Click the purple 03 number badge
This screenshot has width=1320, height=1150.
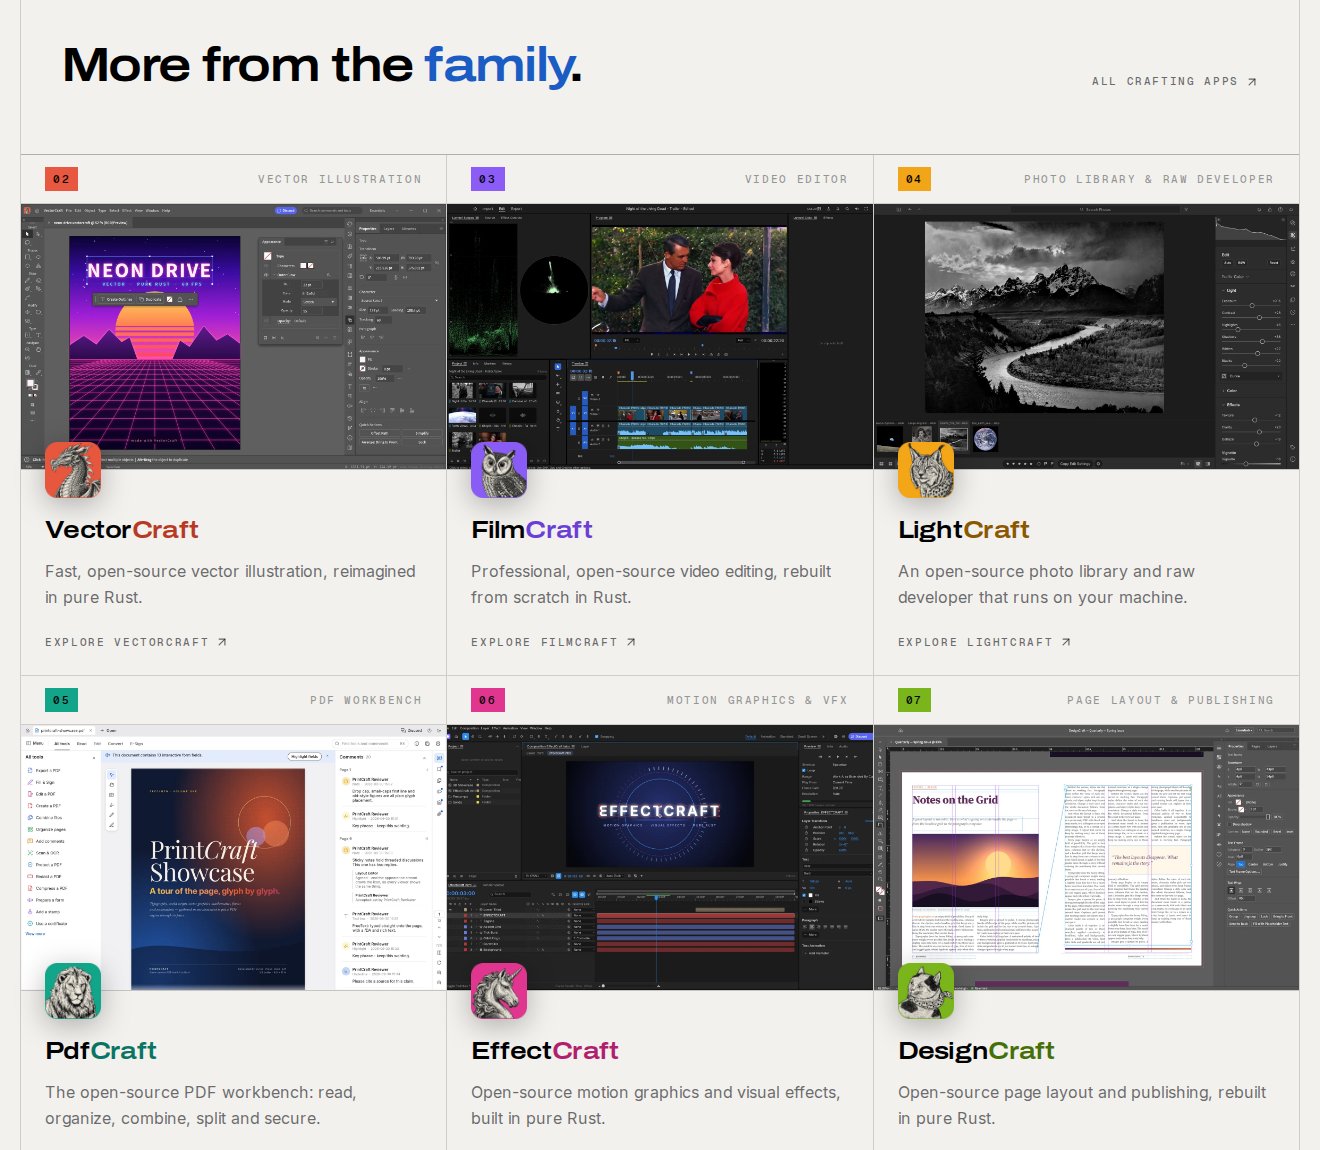click(487, 179)
